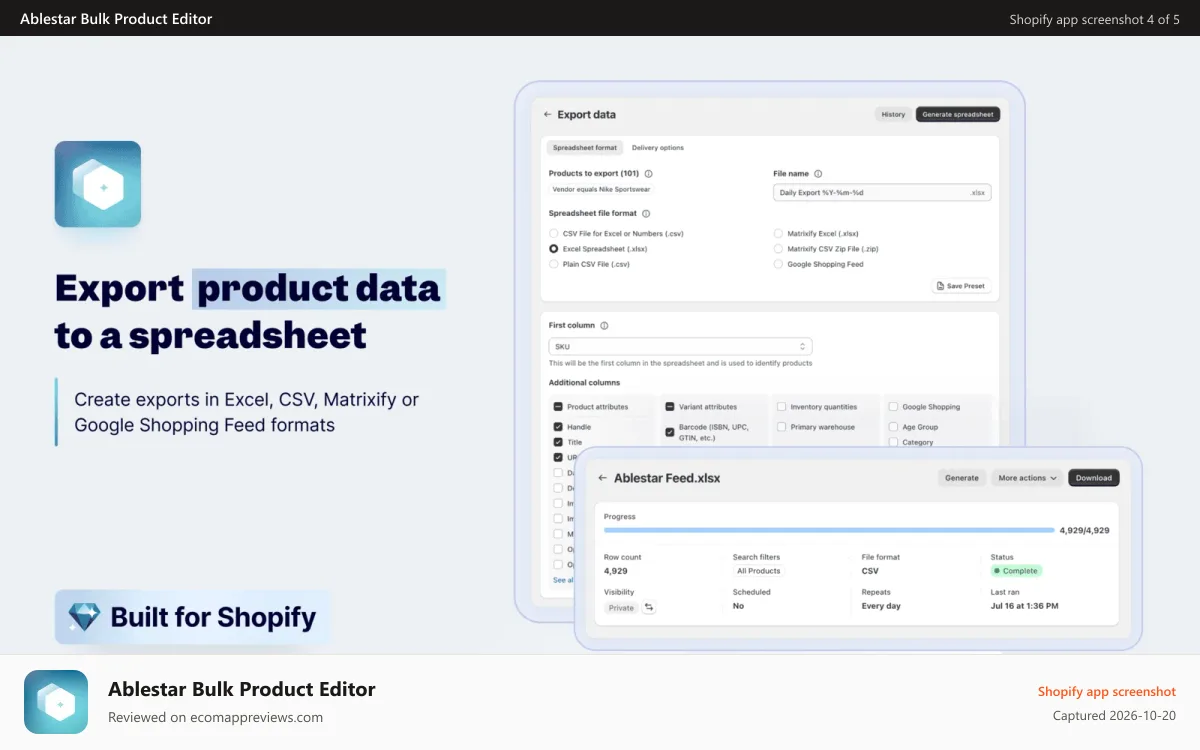Check the Google Shopping checkbox
Viewport: 1200px width, 750px height.
pyautogui.click(x=893, y=407)
